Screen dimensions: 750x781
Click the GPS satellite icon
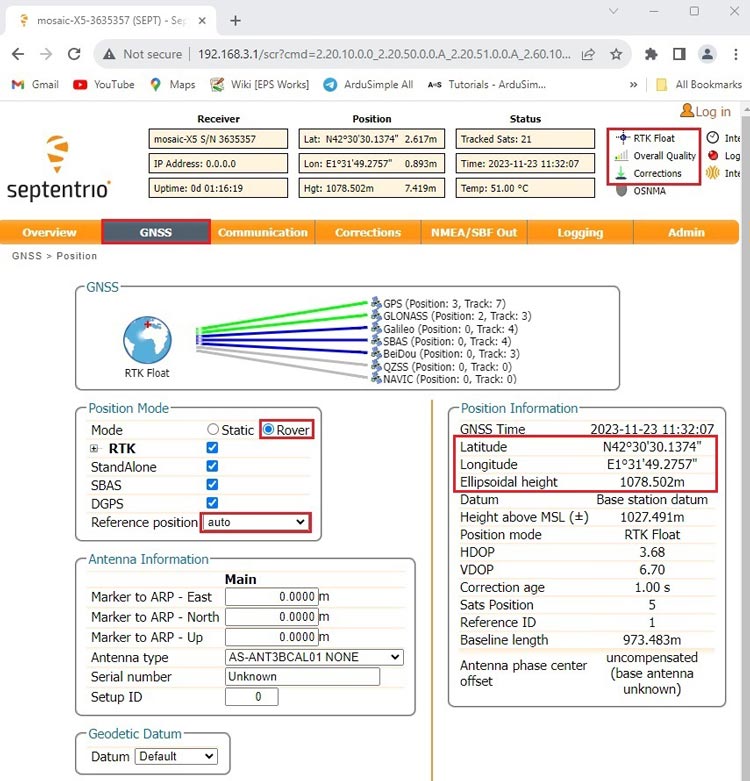(376, 303)
